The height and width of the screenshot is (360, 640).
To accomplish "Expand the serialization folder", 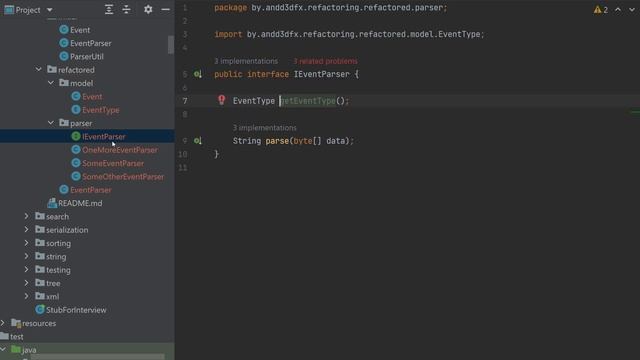I will point(27,230).
